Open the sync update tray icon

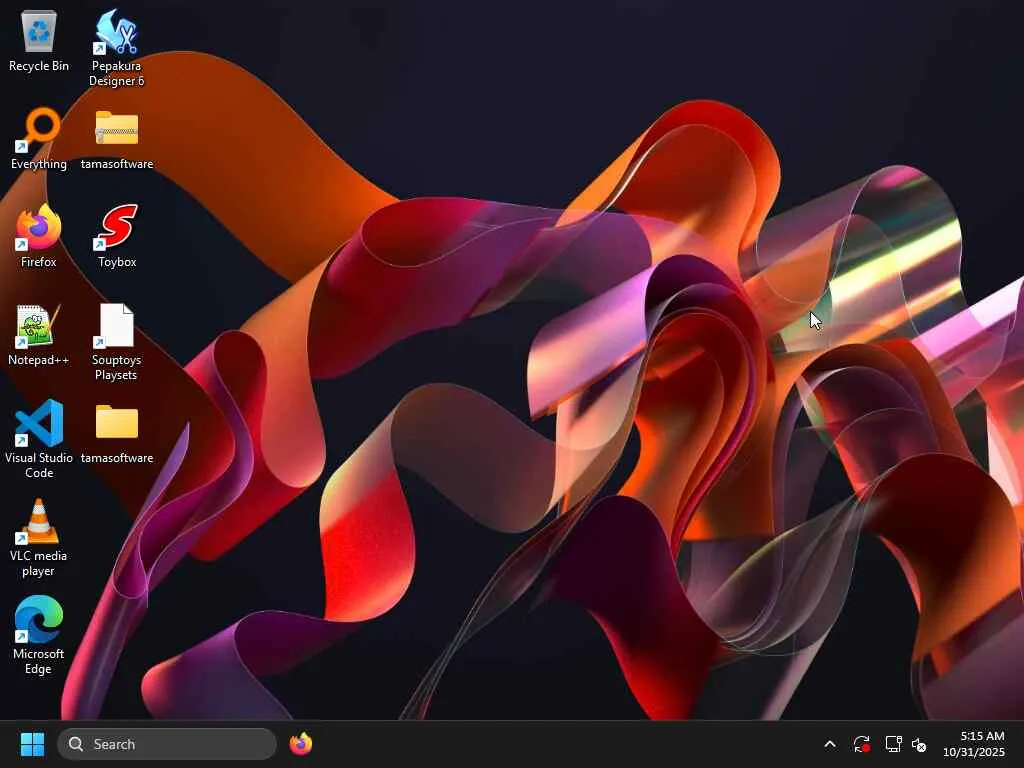coord(861,744)
